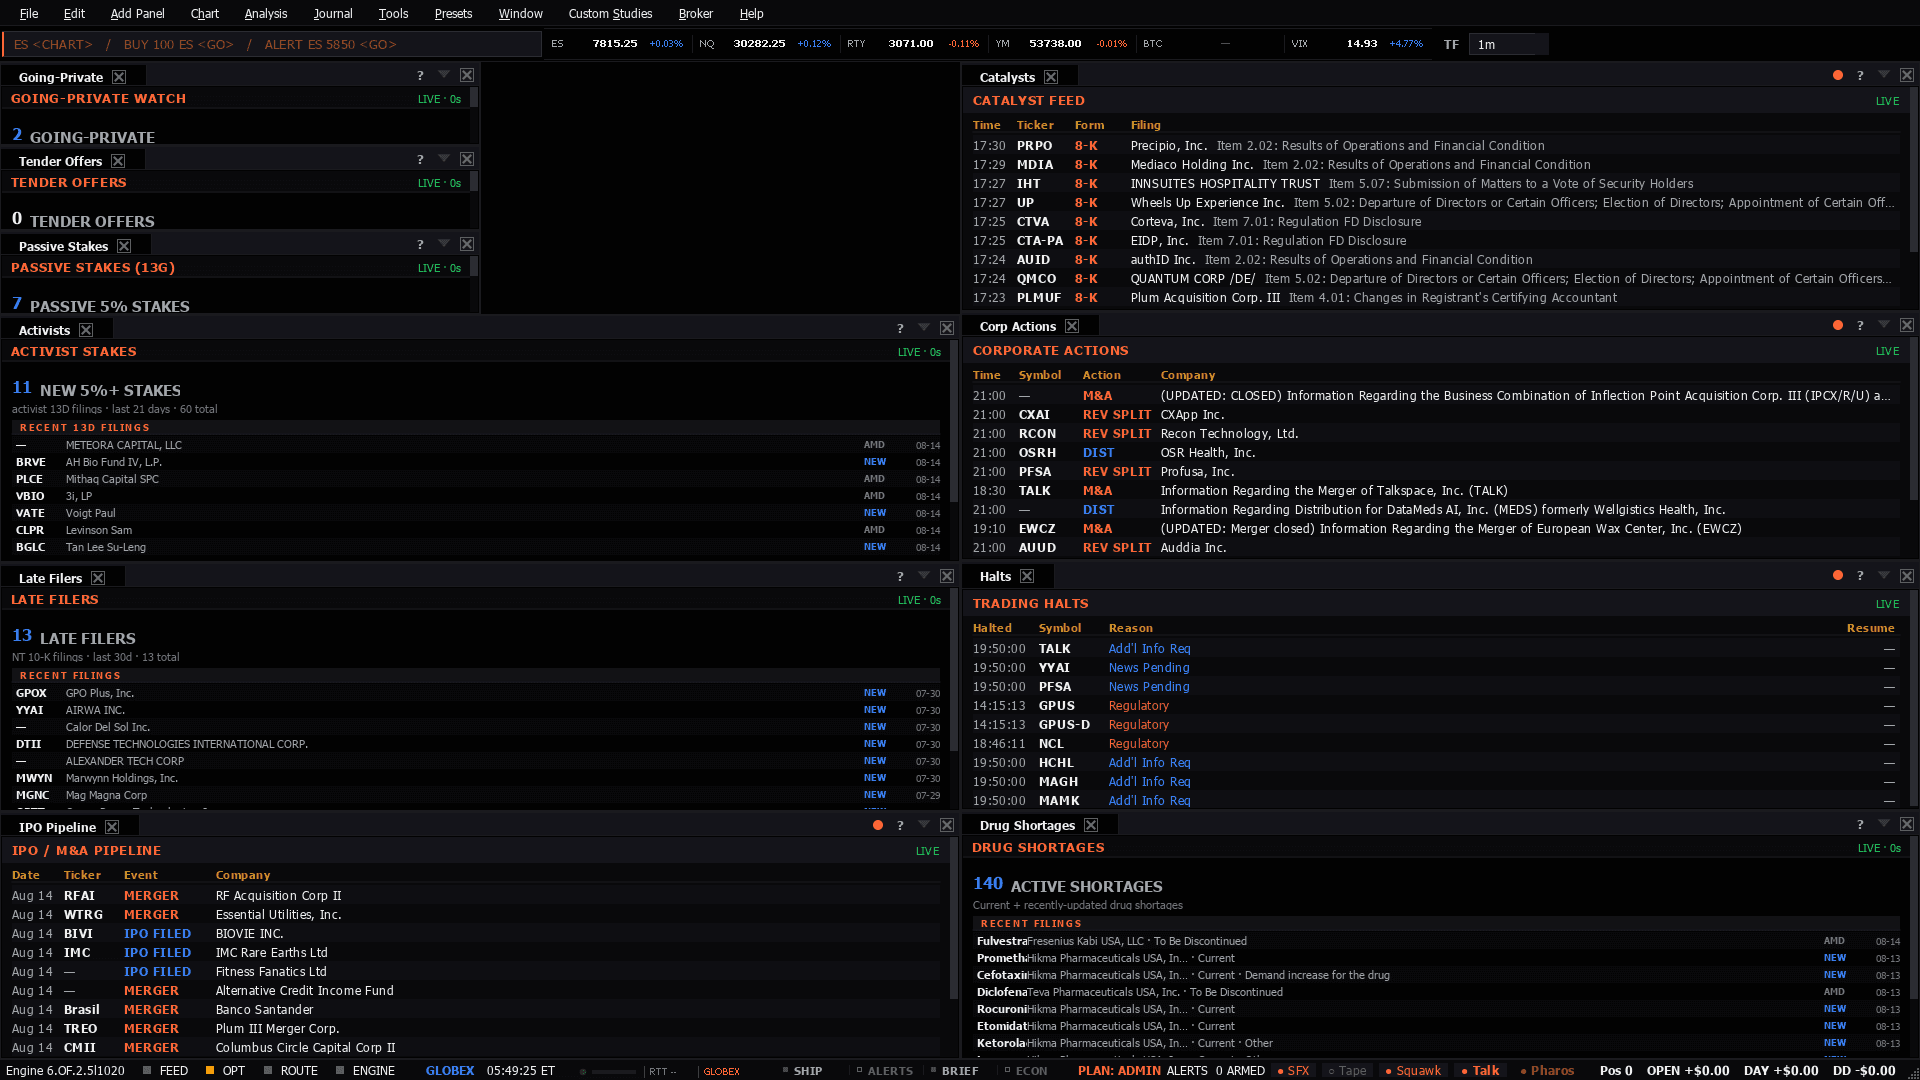
Task: Click the orange record dot in Catalysts panel
Action: pos(1838,75)
